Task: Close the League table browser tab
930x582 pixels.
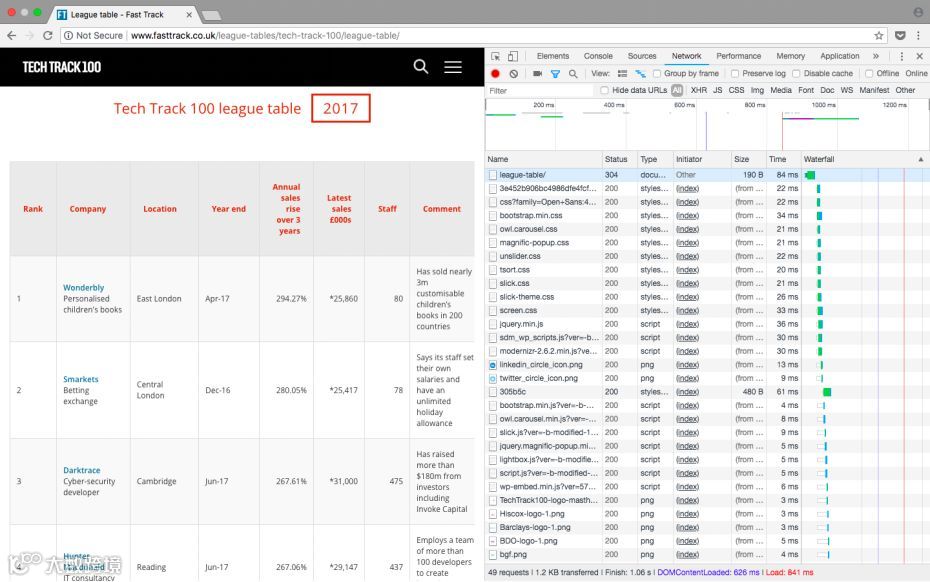Action: click(x=189, y=14)
